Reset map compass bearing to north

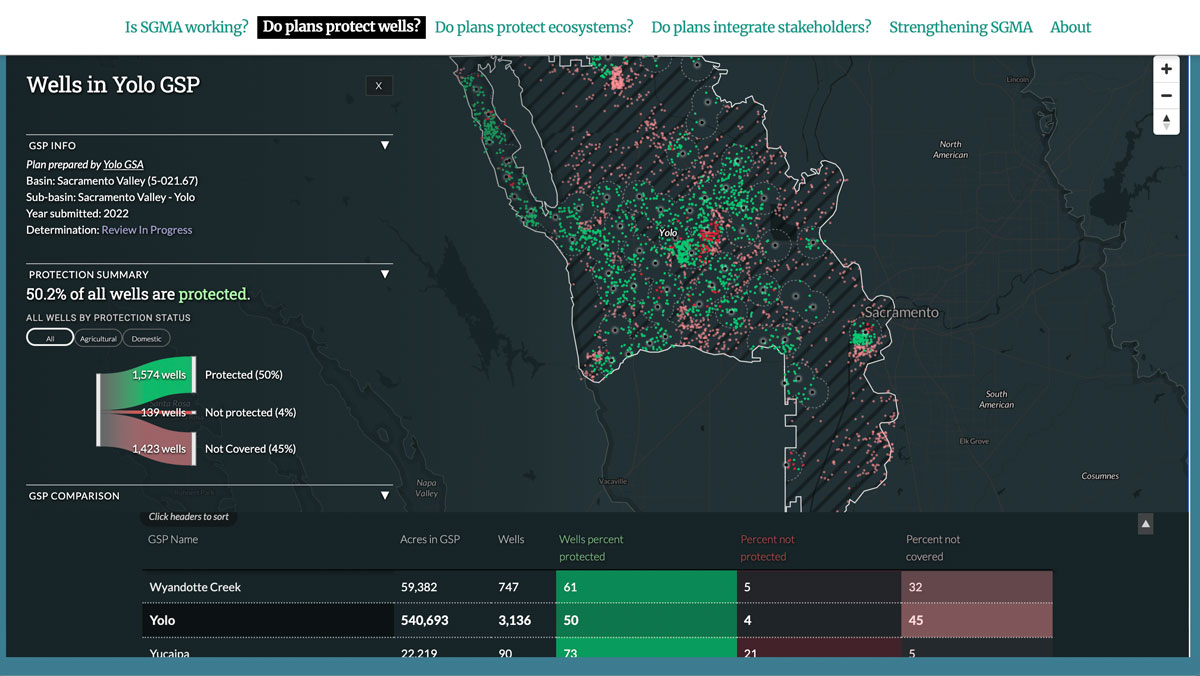click(x=1166, y=122)
